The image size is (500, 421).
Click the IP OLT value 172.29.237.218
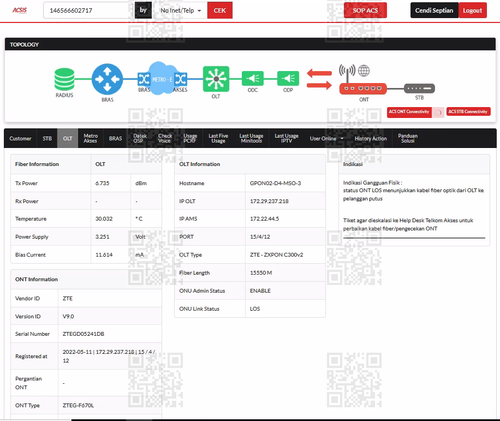tap(269, 201)
